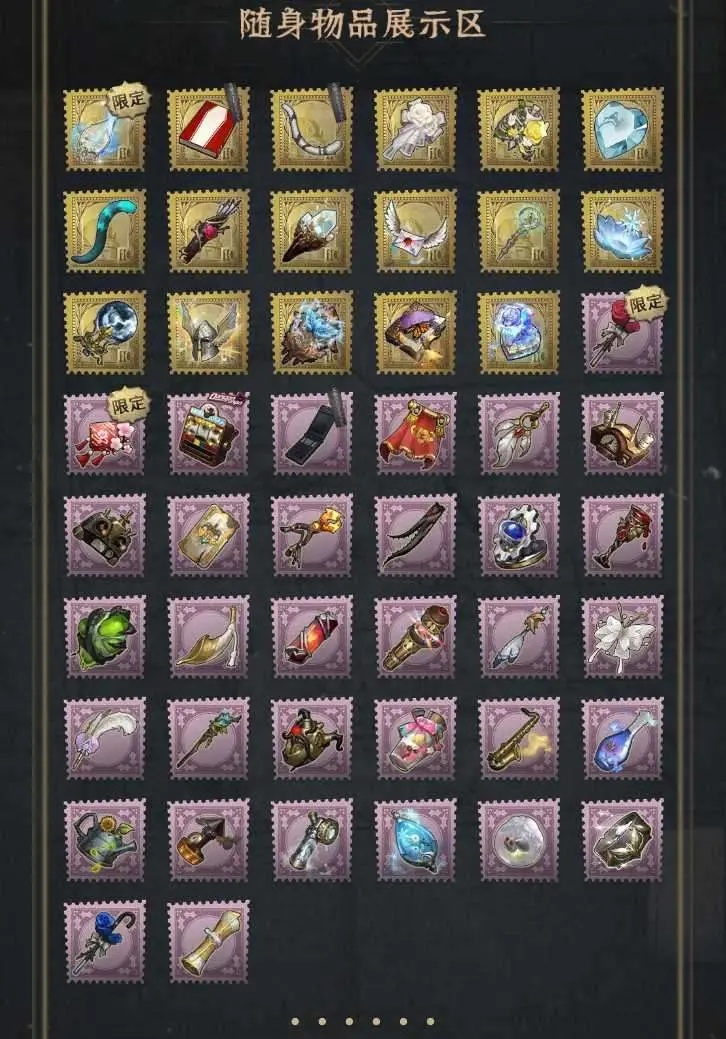Choose the blue potion flask stamp
This screenshot has width=726, height=1039.
click(x=622, y=739)
